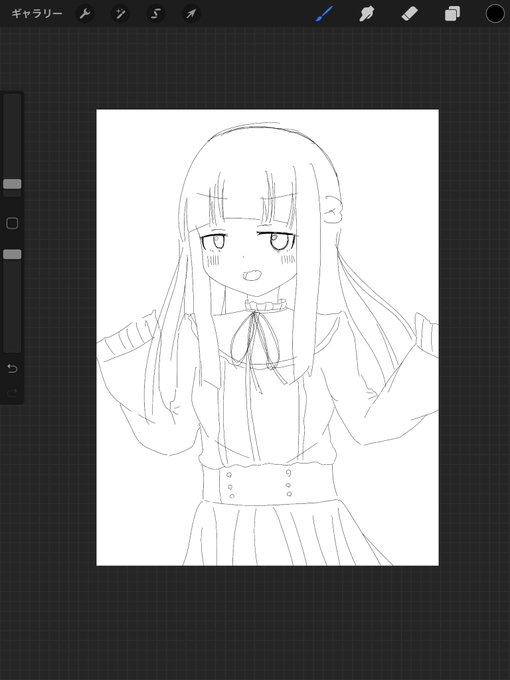Click the redo arrow in sidebar
This screenshot has width=510, height=680.
12,393
